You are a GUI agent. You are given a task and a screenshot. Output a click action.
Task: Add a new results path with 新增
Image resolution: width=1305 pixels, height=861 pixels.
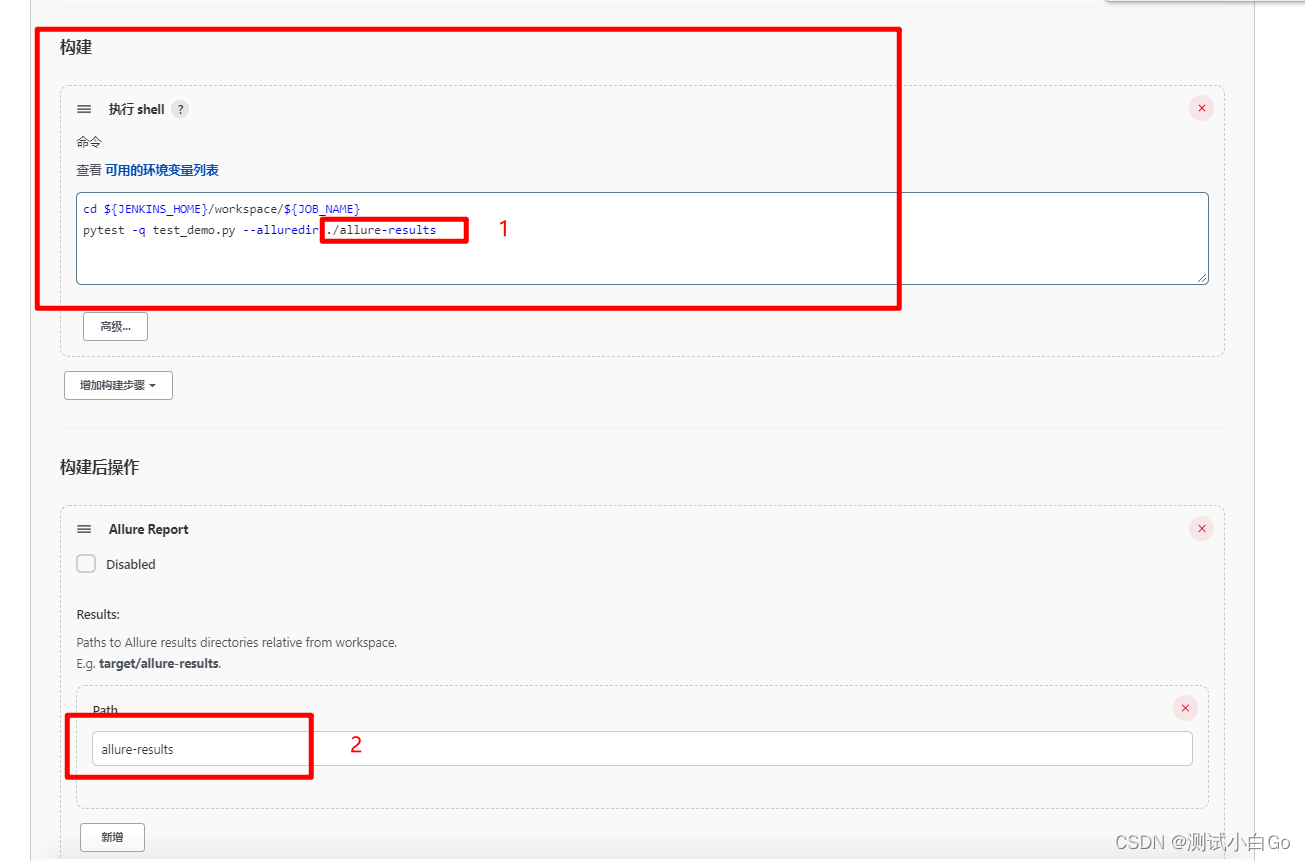[112, 837]
